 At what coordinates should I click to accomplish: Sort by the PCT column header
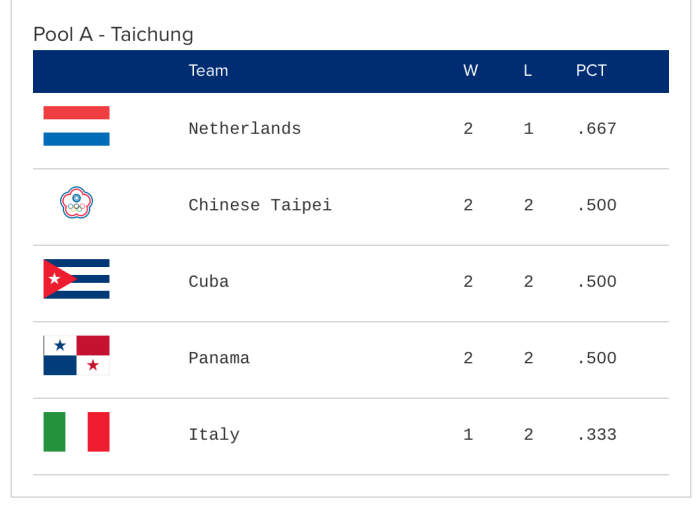pos(591,71)
